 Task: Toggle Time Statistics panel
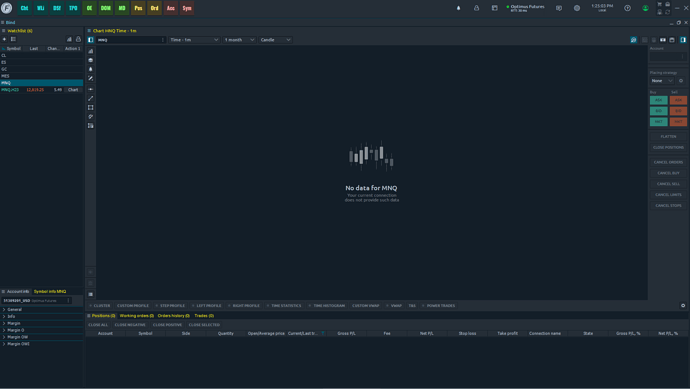(284, 305)
